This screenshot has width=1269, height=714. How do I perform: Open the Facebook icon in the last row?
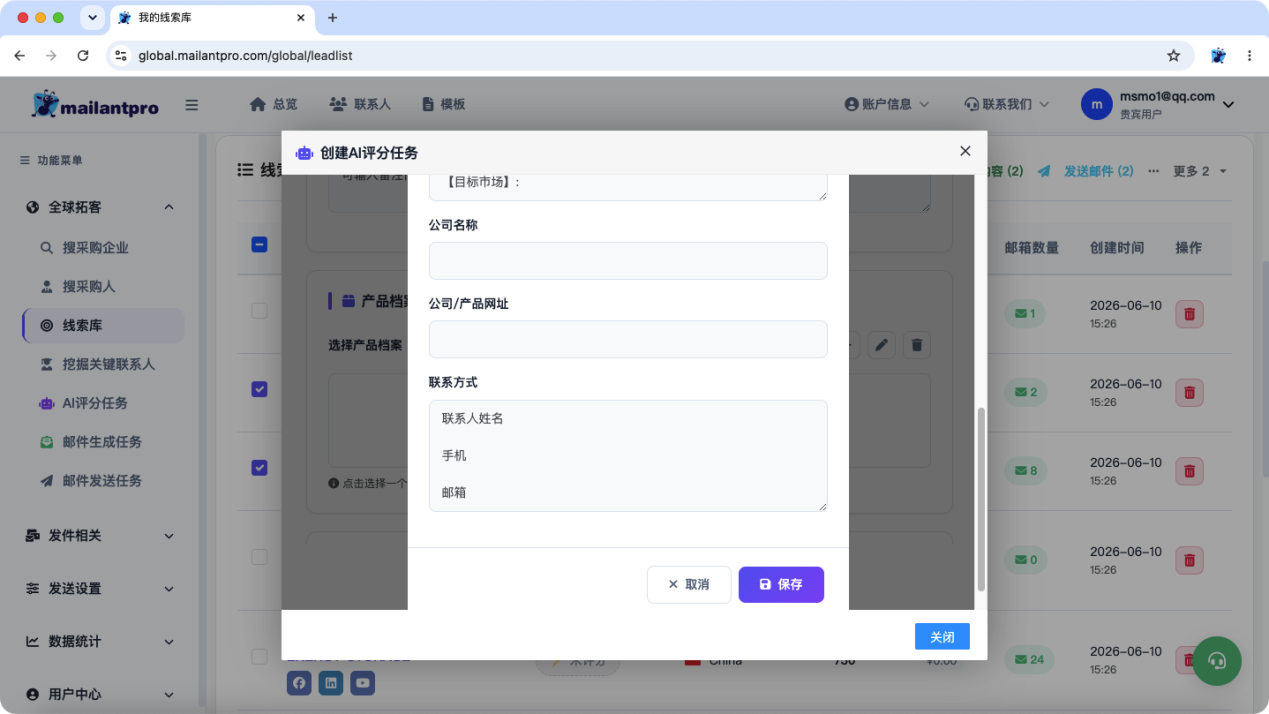tap(299, 683)
